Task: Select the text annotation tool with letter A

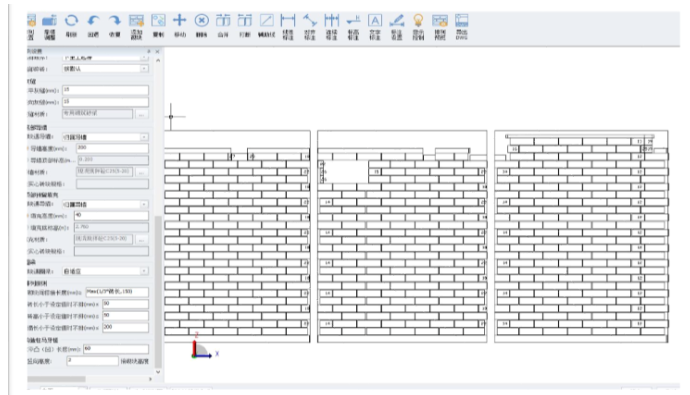Action: [374, 27]
